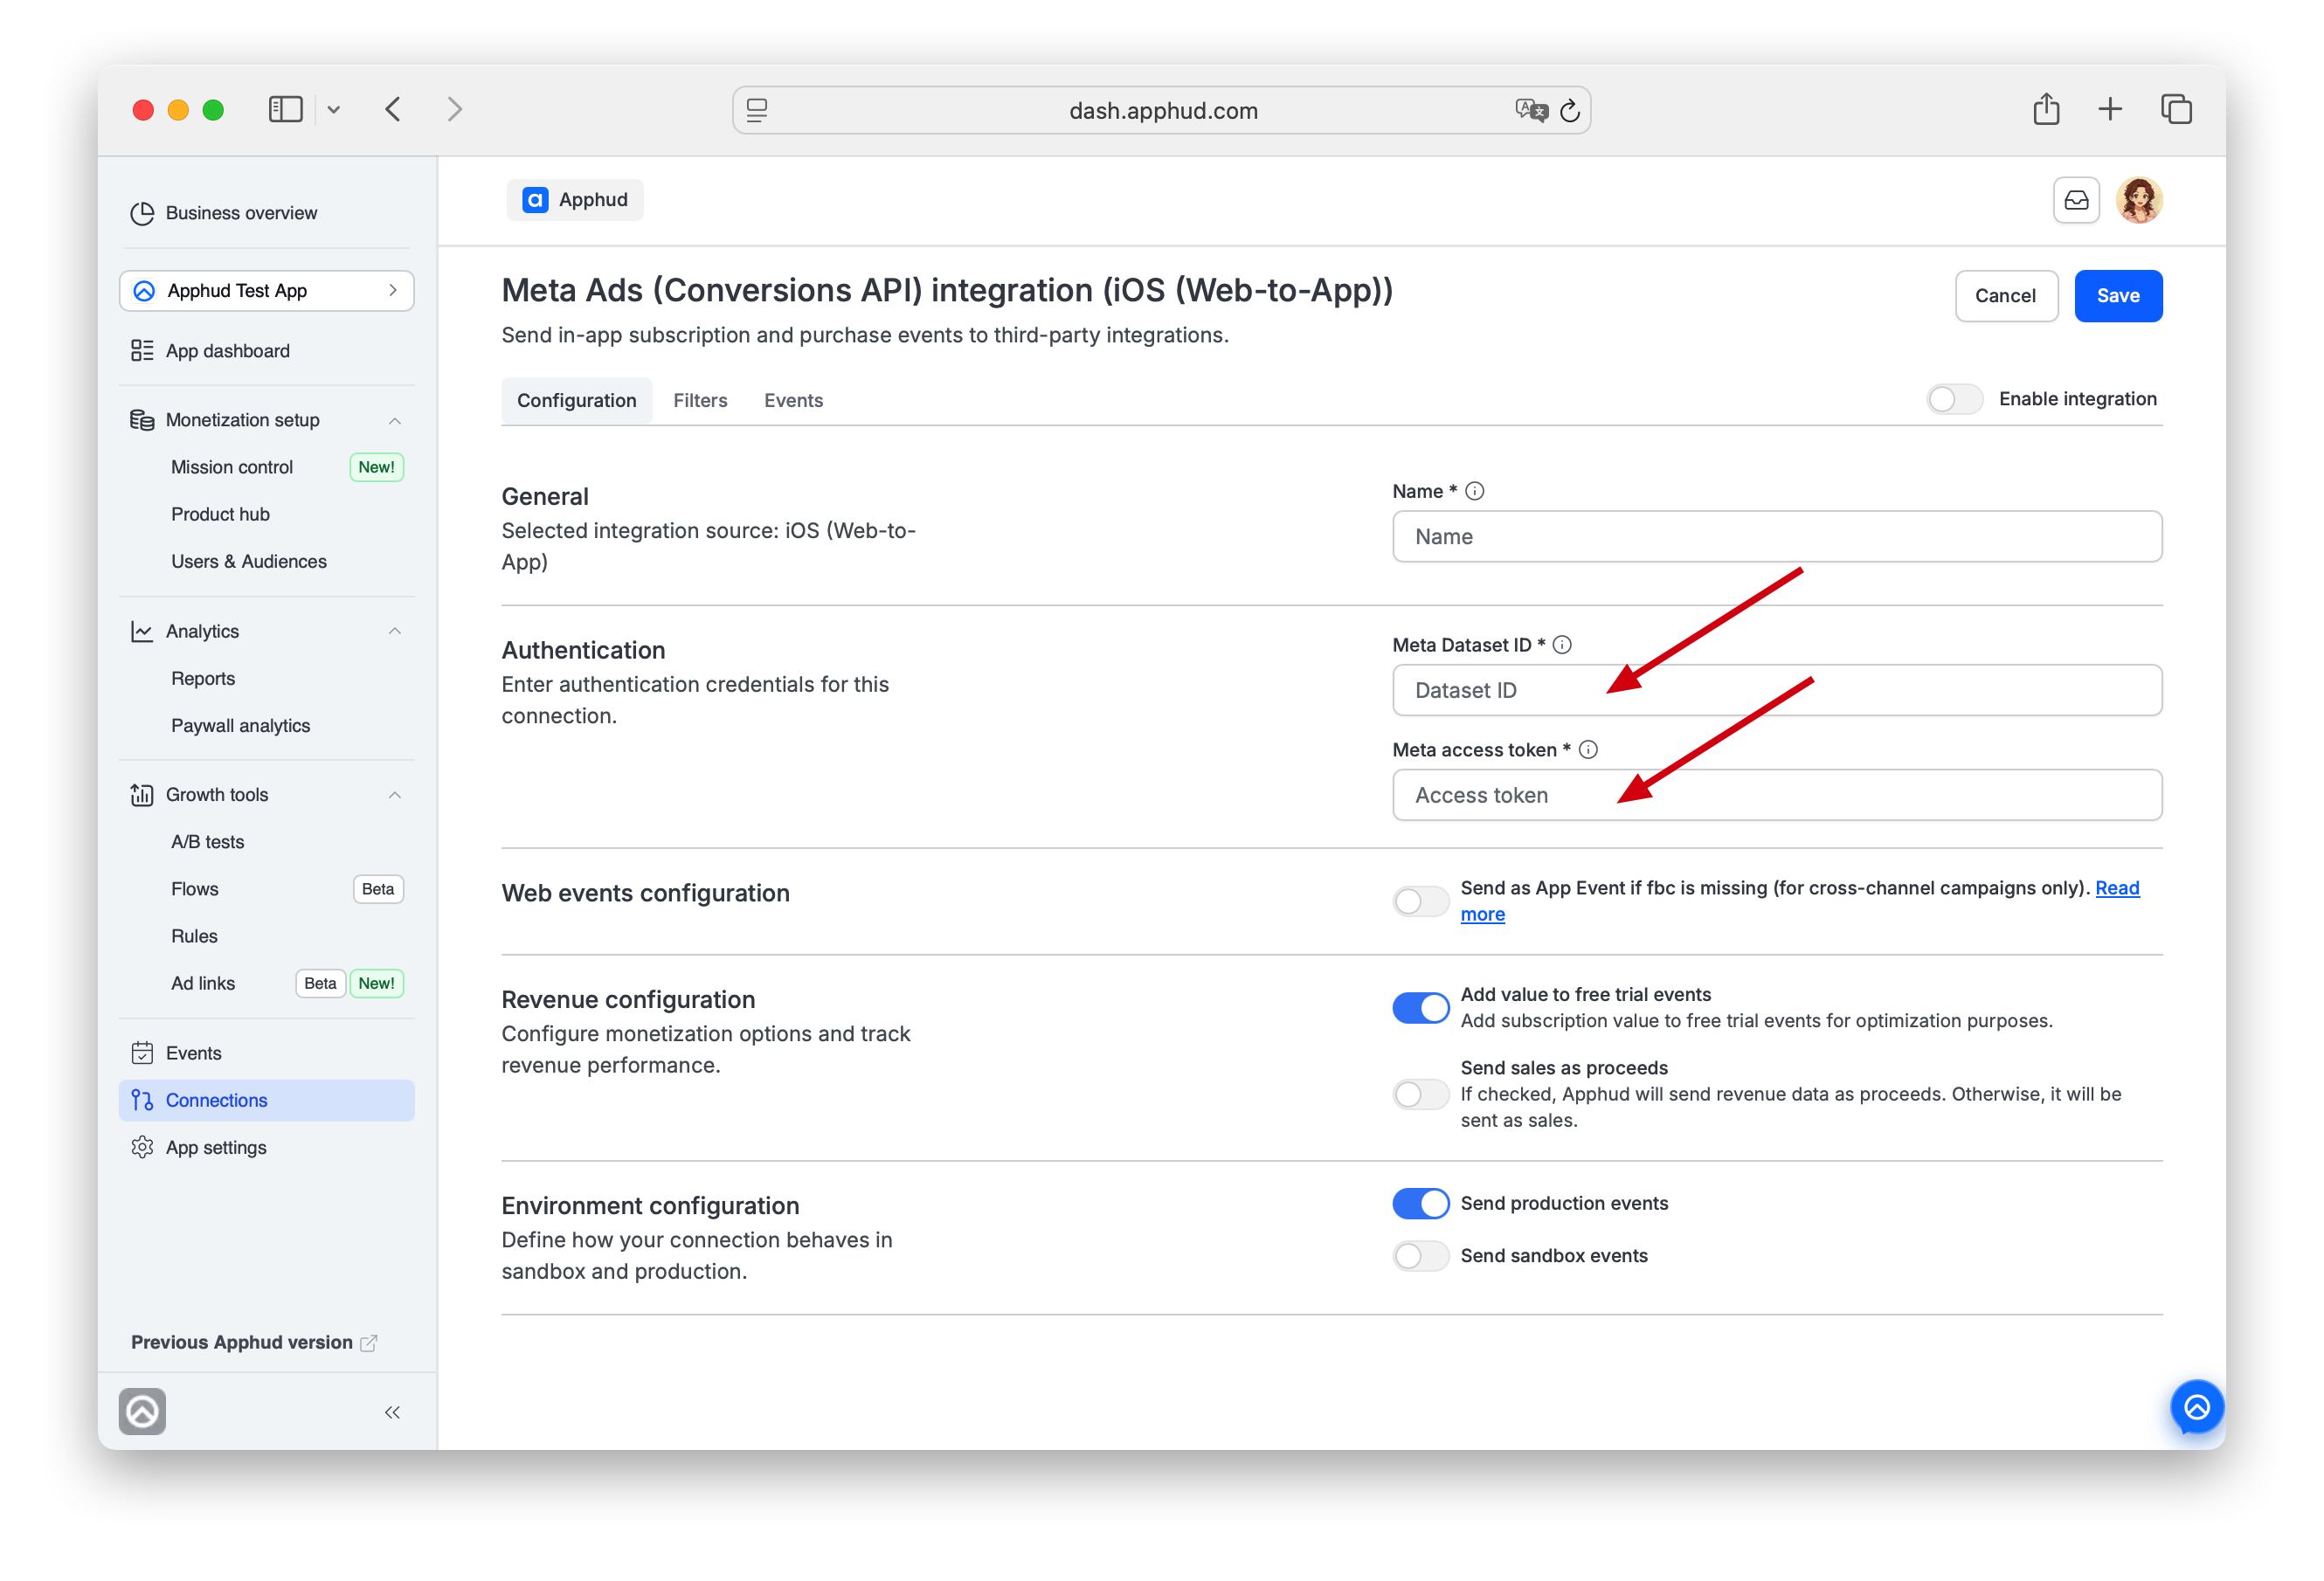Collapse the sidebar with double chevron

point(392,1412)
